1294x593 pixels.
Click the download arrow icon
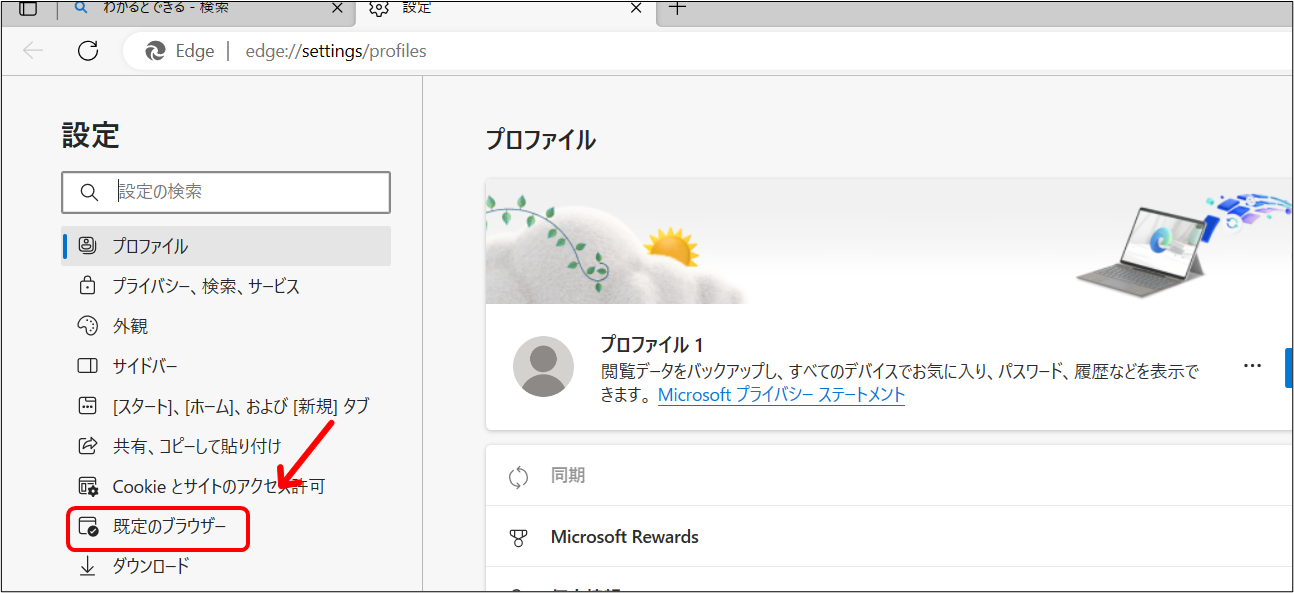click(88, 566)
